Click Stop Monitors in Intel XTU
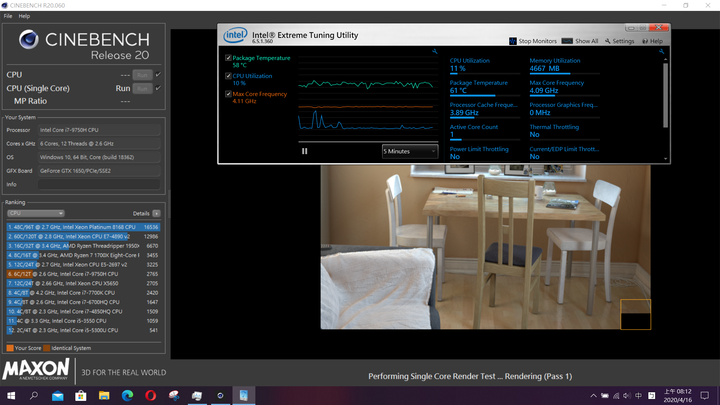The width and height of the screenshot is (720, 405). [533, 41]
